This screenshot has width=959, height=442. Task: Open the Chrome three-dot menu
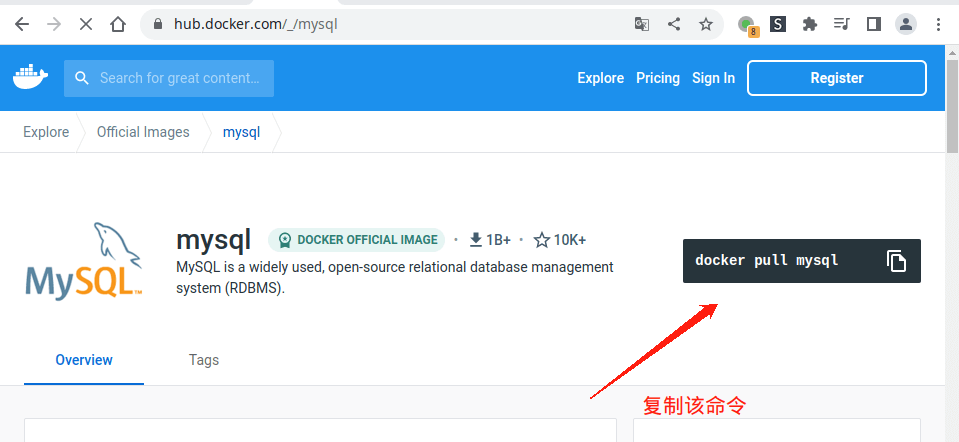pos(938,24)
